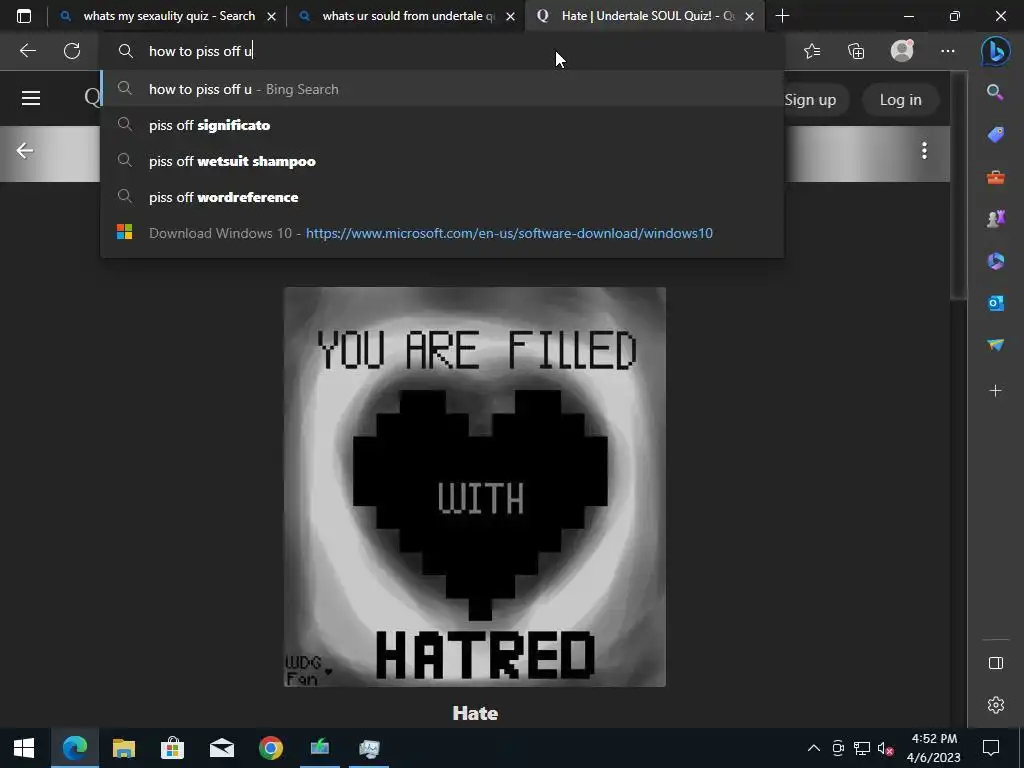Open File Explorer from taskbar
The width and height of the screenshot is (1024, 768).
point(123,748)
